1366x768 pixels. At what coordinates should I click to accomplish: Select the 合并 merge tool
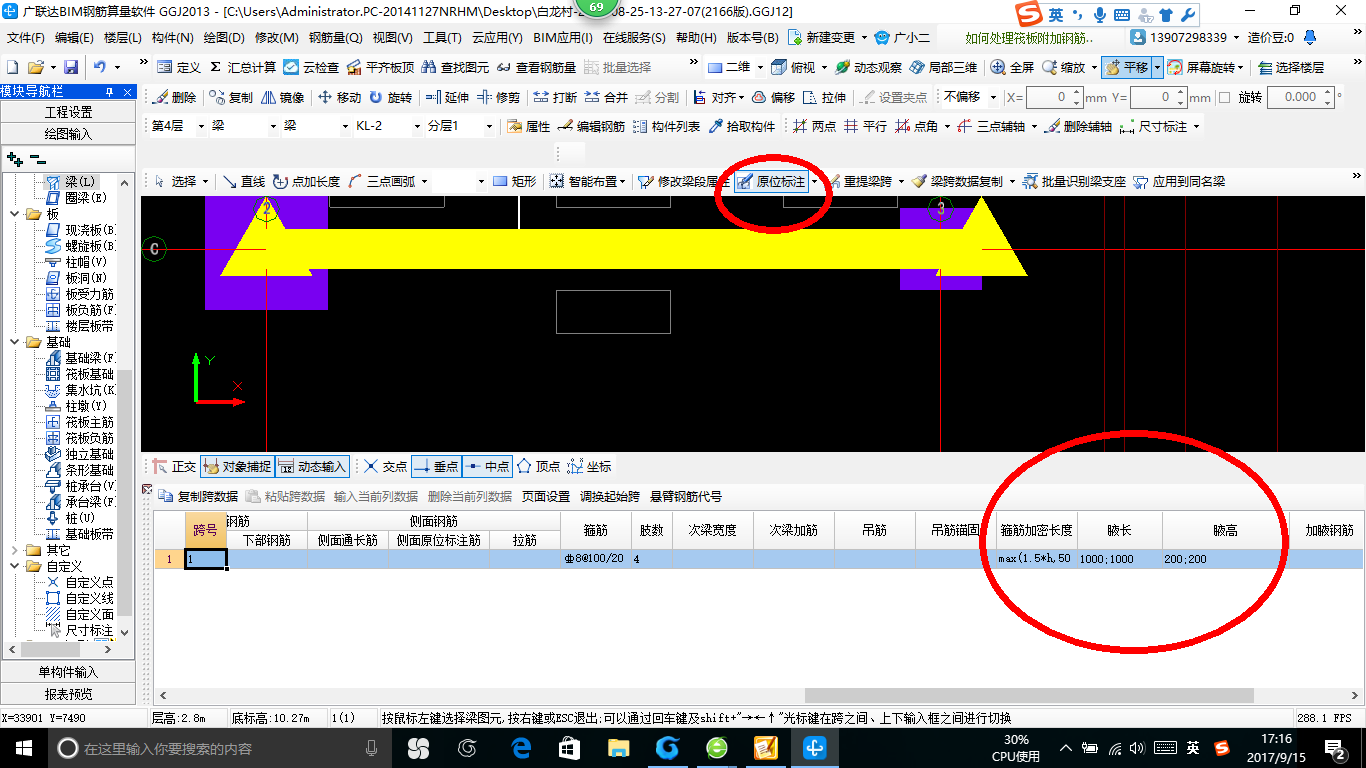point(606,97)
